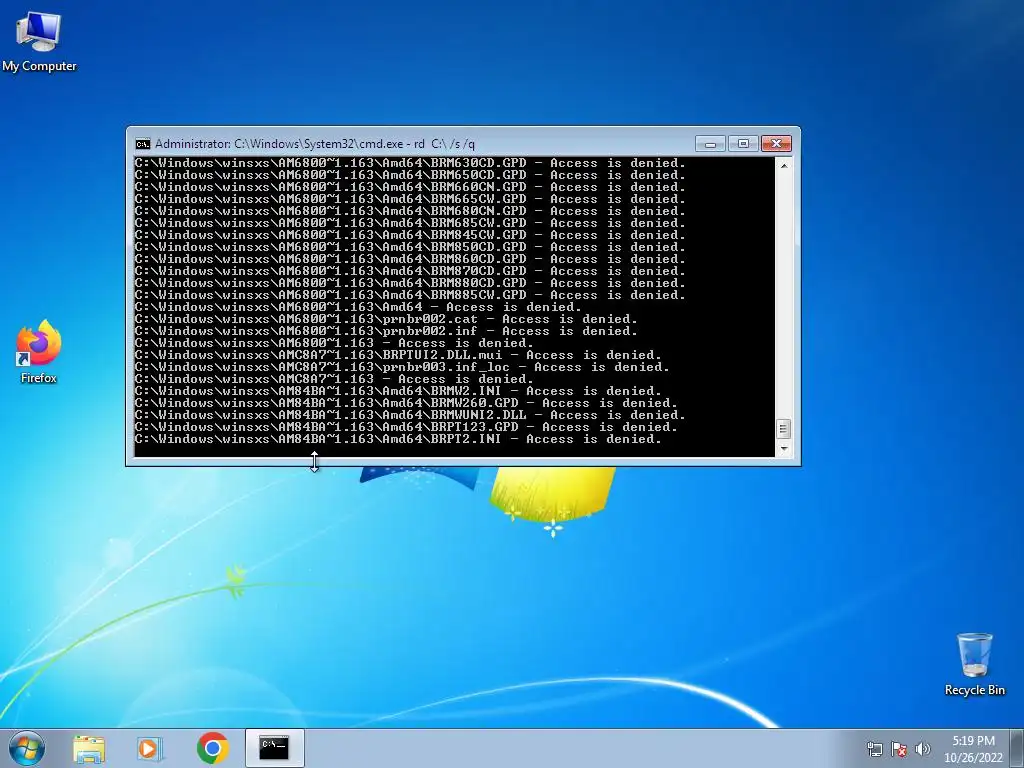Click the scrollbar down arrow in cmd
Image resolution: width=1024 pixels, height=768 pixels.
784,449
